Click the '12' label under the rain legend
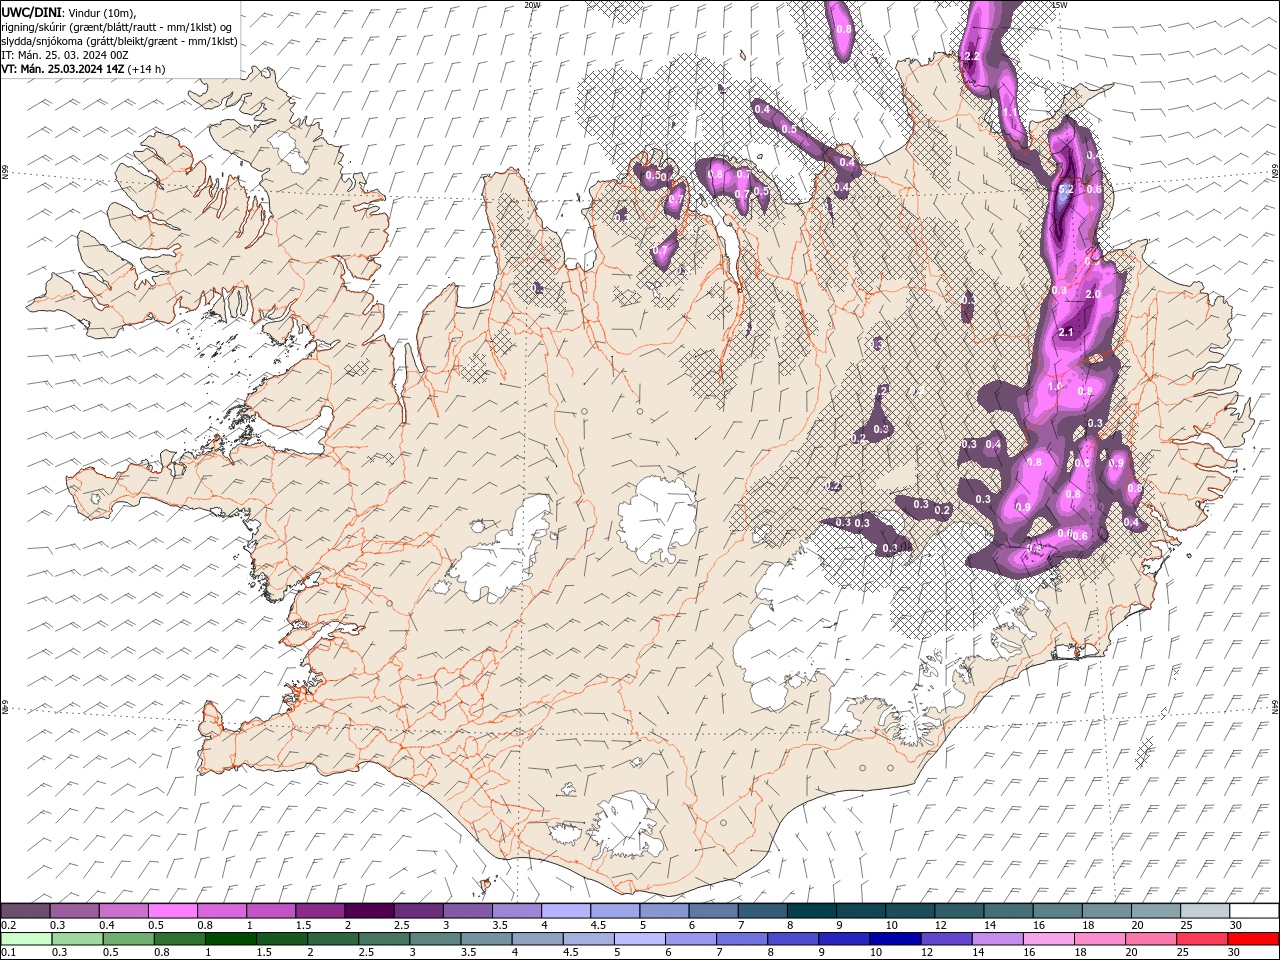1280x960 pixels. 928,953
